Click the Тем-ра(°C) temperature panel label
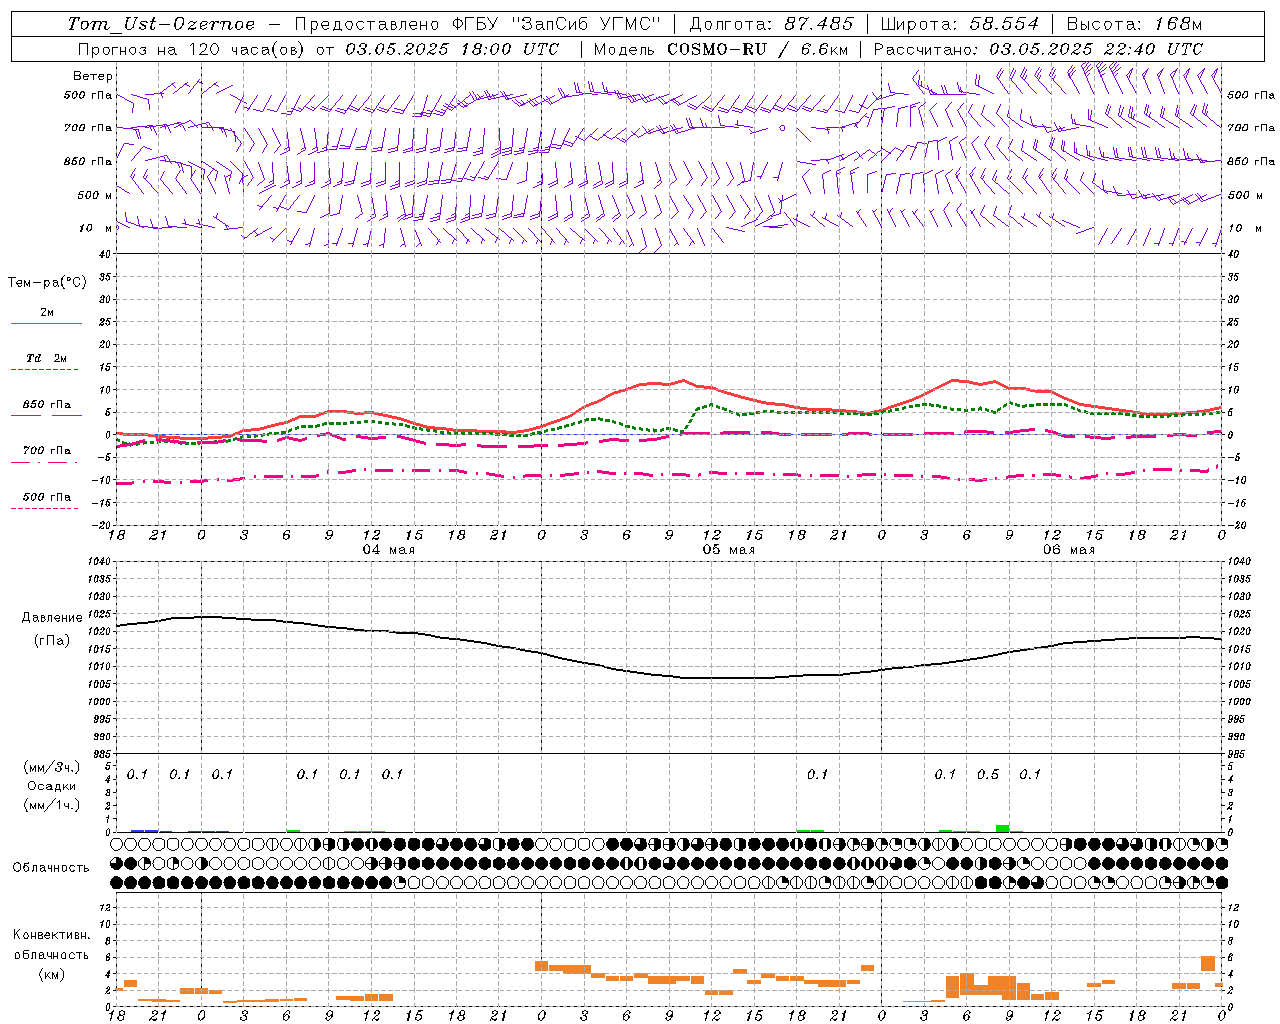 coord(47,283)
